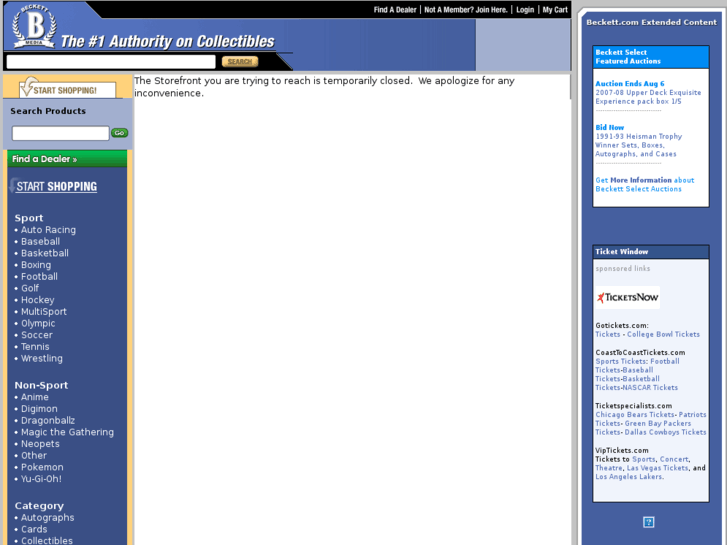Click the content frame scrollbar
This screenshot has width=727, height=545.
coord(571,87)
